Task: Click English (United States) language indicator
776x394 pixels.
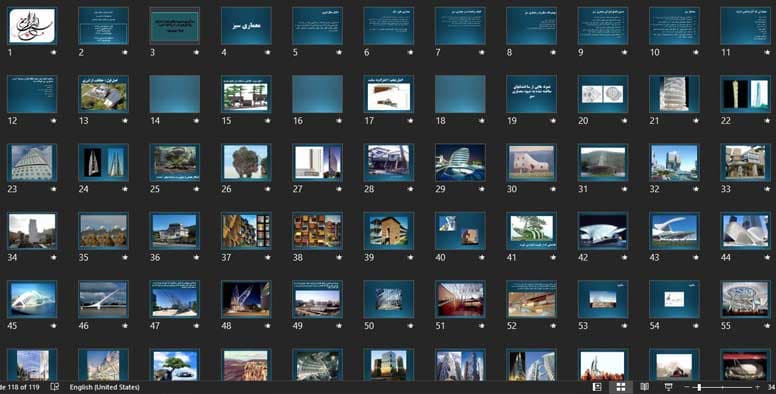Action: [x=104, y=387]
